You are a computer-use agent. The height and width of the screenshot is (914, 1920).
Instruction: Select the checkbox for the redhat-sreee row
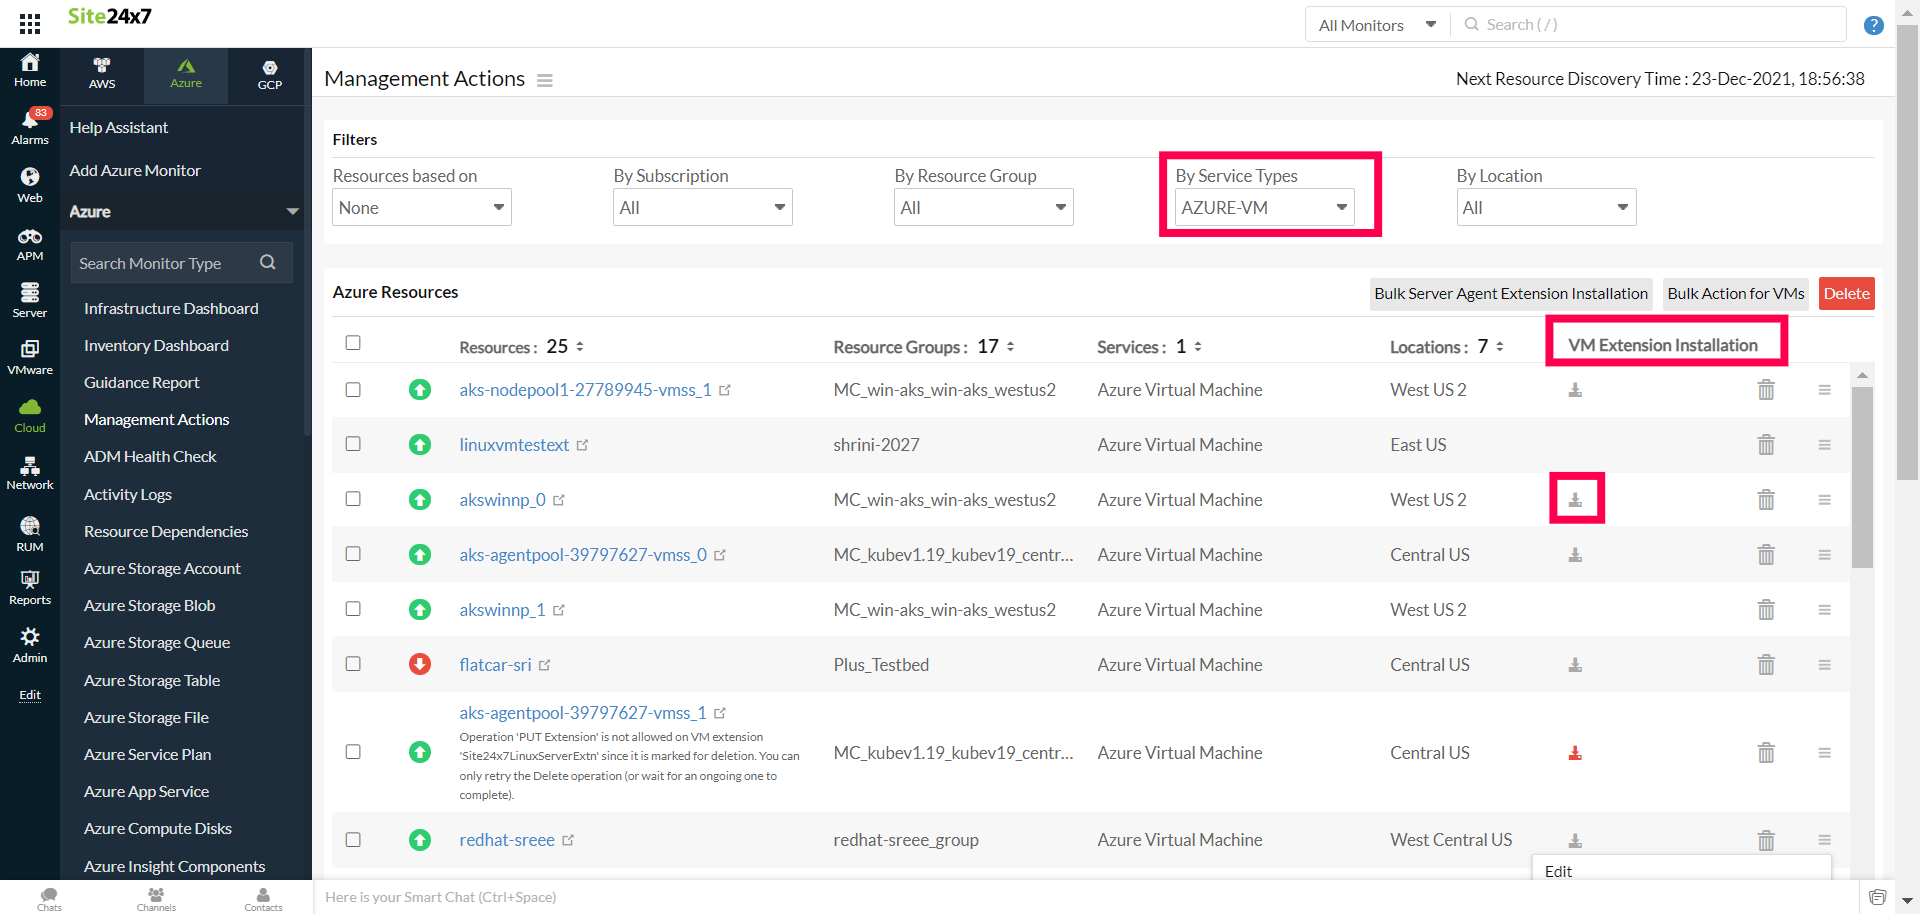point(353,840)
